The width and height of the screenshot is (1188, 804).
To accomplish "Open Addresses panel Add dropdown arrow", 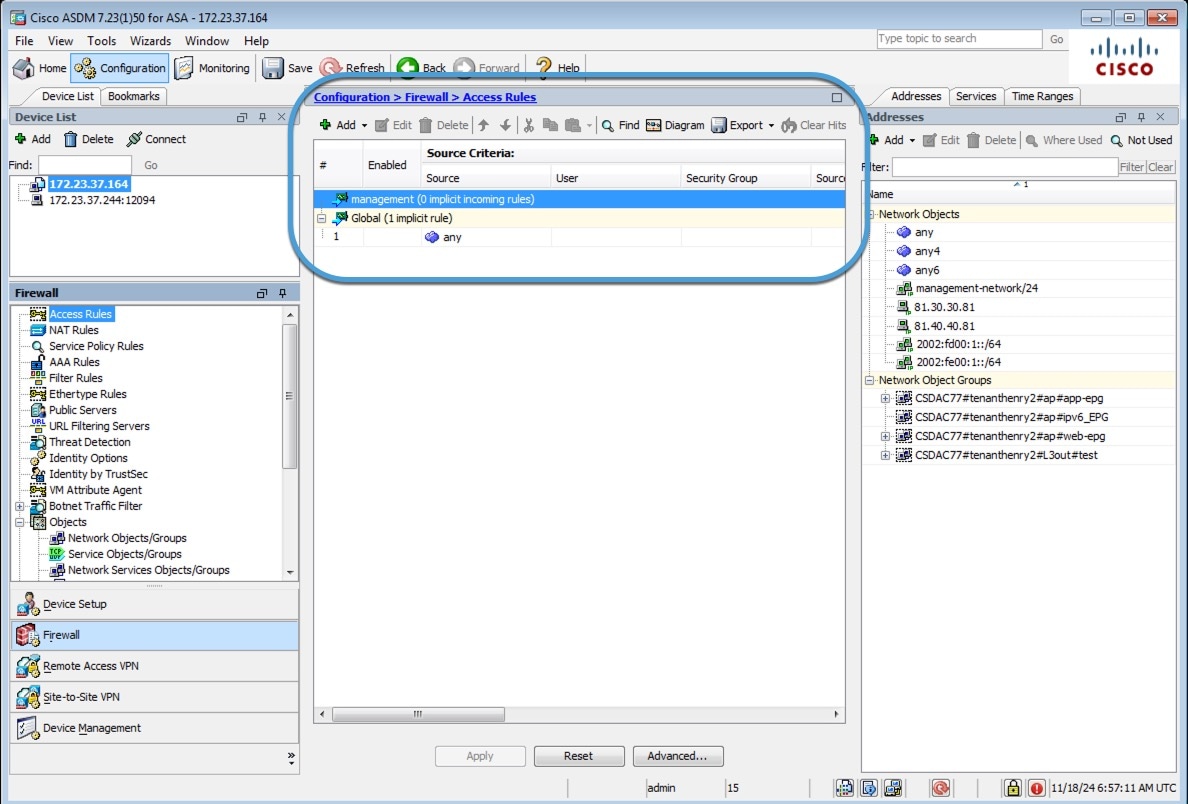I will pos(912,141).
